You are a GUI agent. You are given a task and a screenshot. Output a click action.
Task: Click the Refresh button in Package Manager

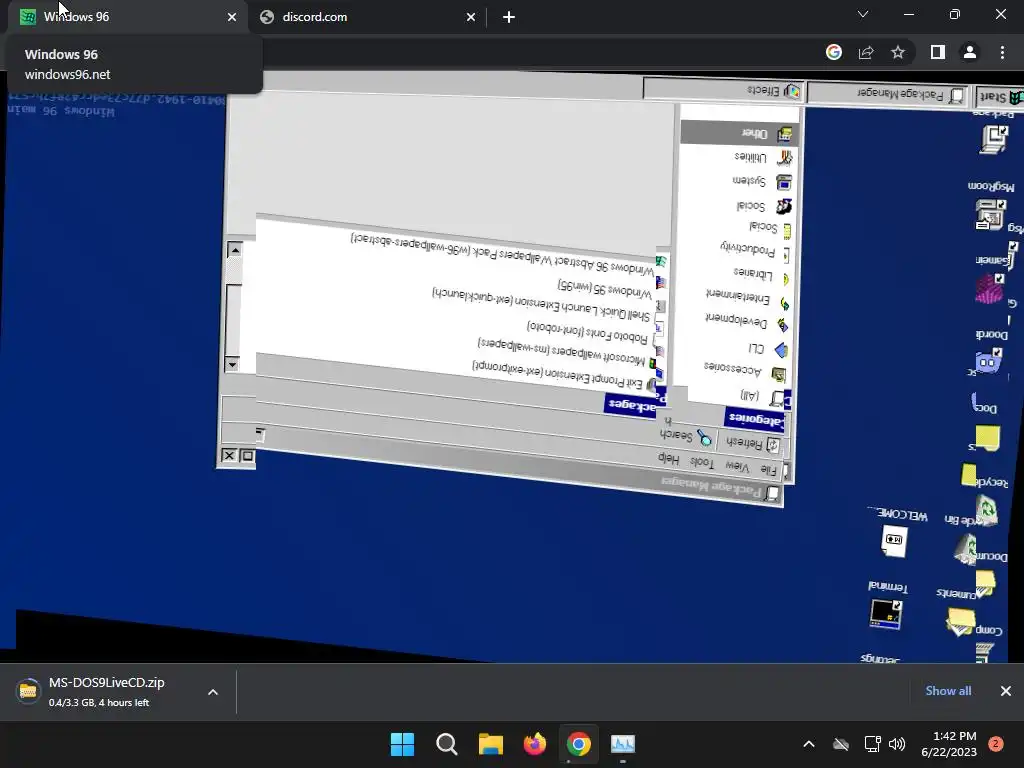tap(753, 443)
